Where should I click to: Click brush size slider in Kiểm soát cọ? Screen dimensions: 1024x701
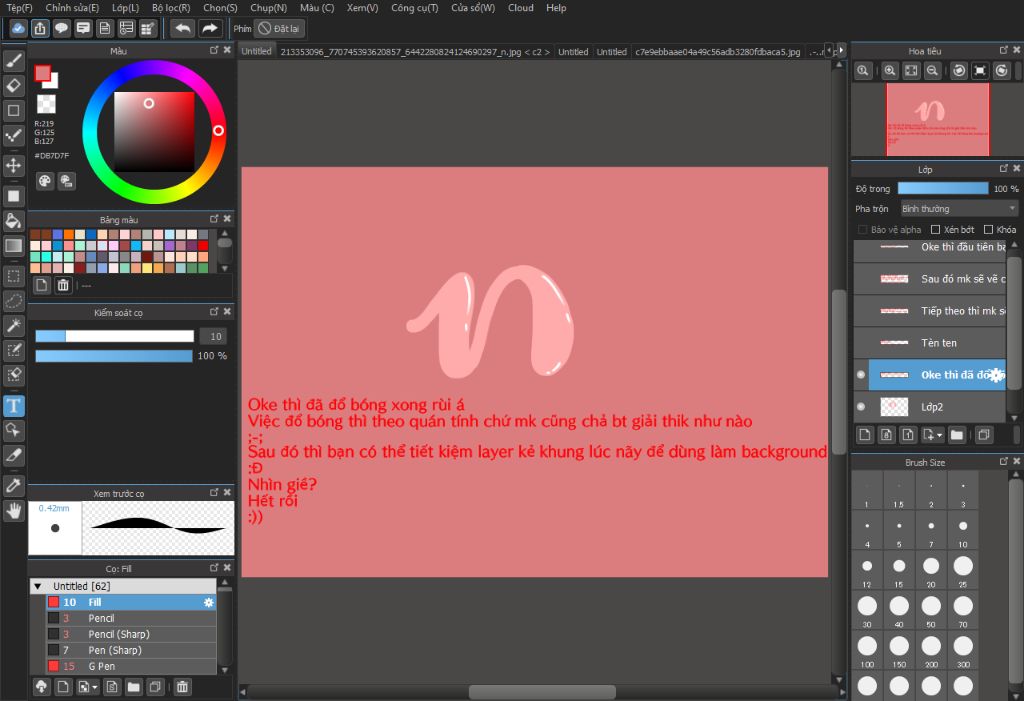[x=114, y=336]
